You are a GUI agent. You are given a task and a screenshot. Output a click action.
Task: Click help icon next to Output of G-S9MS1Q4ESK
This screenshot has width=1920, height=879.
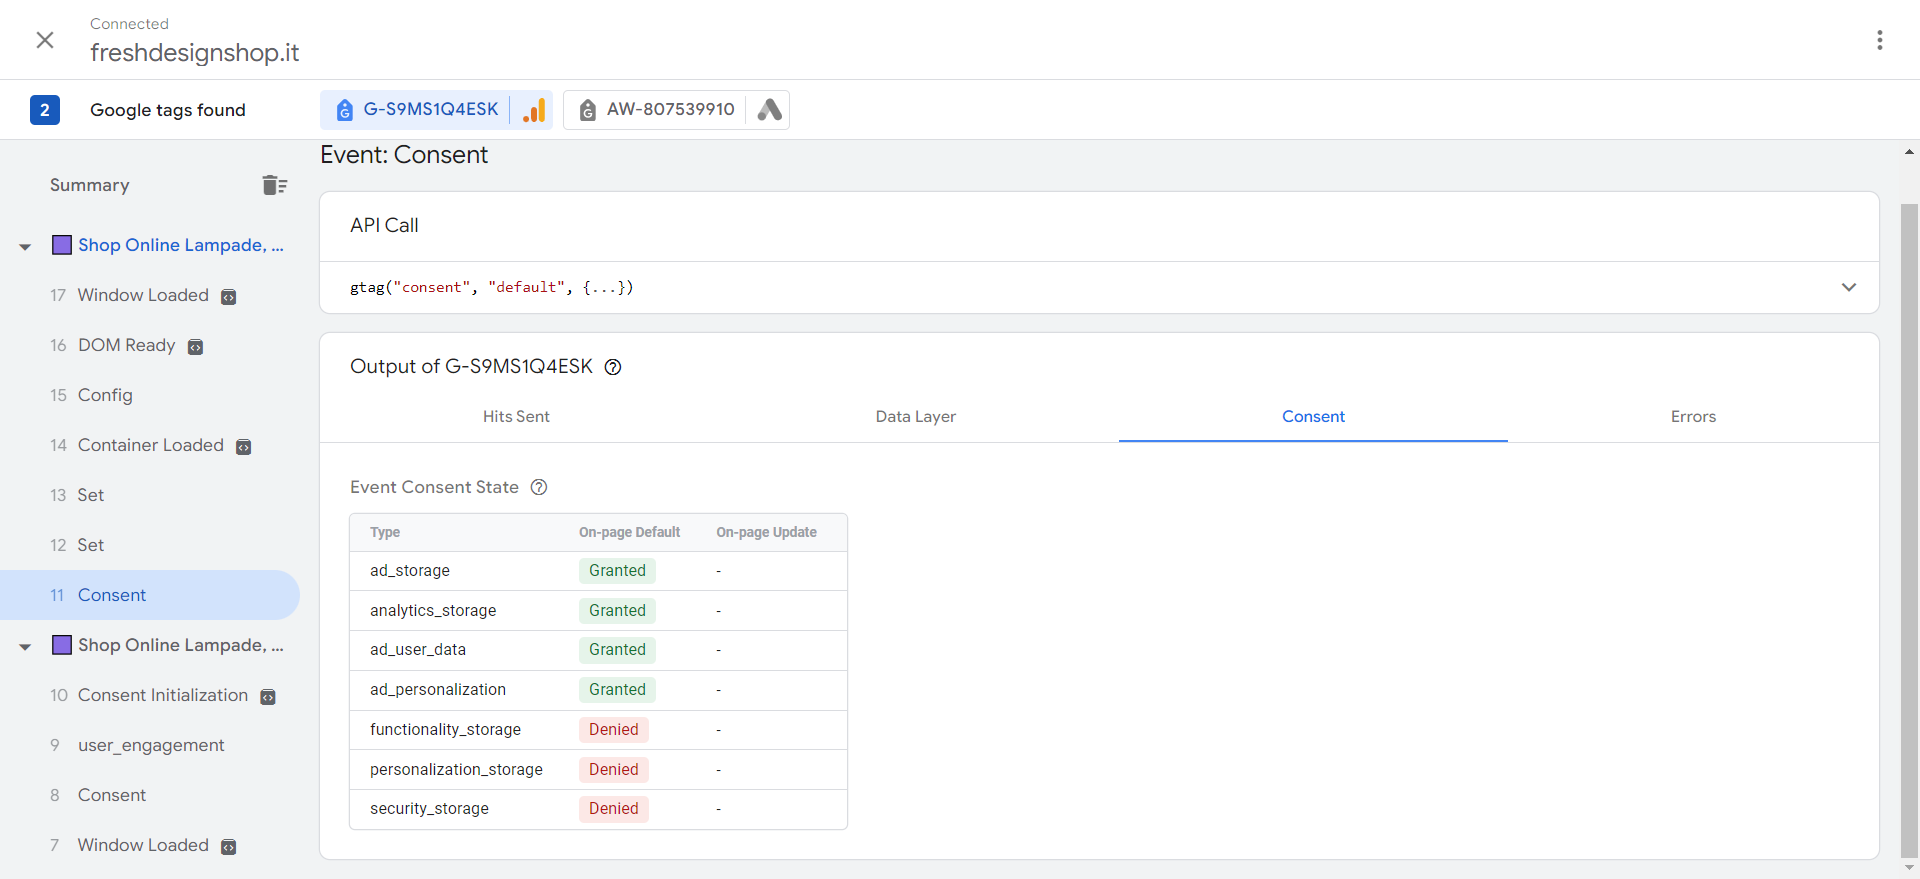613,367
